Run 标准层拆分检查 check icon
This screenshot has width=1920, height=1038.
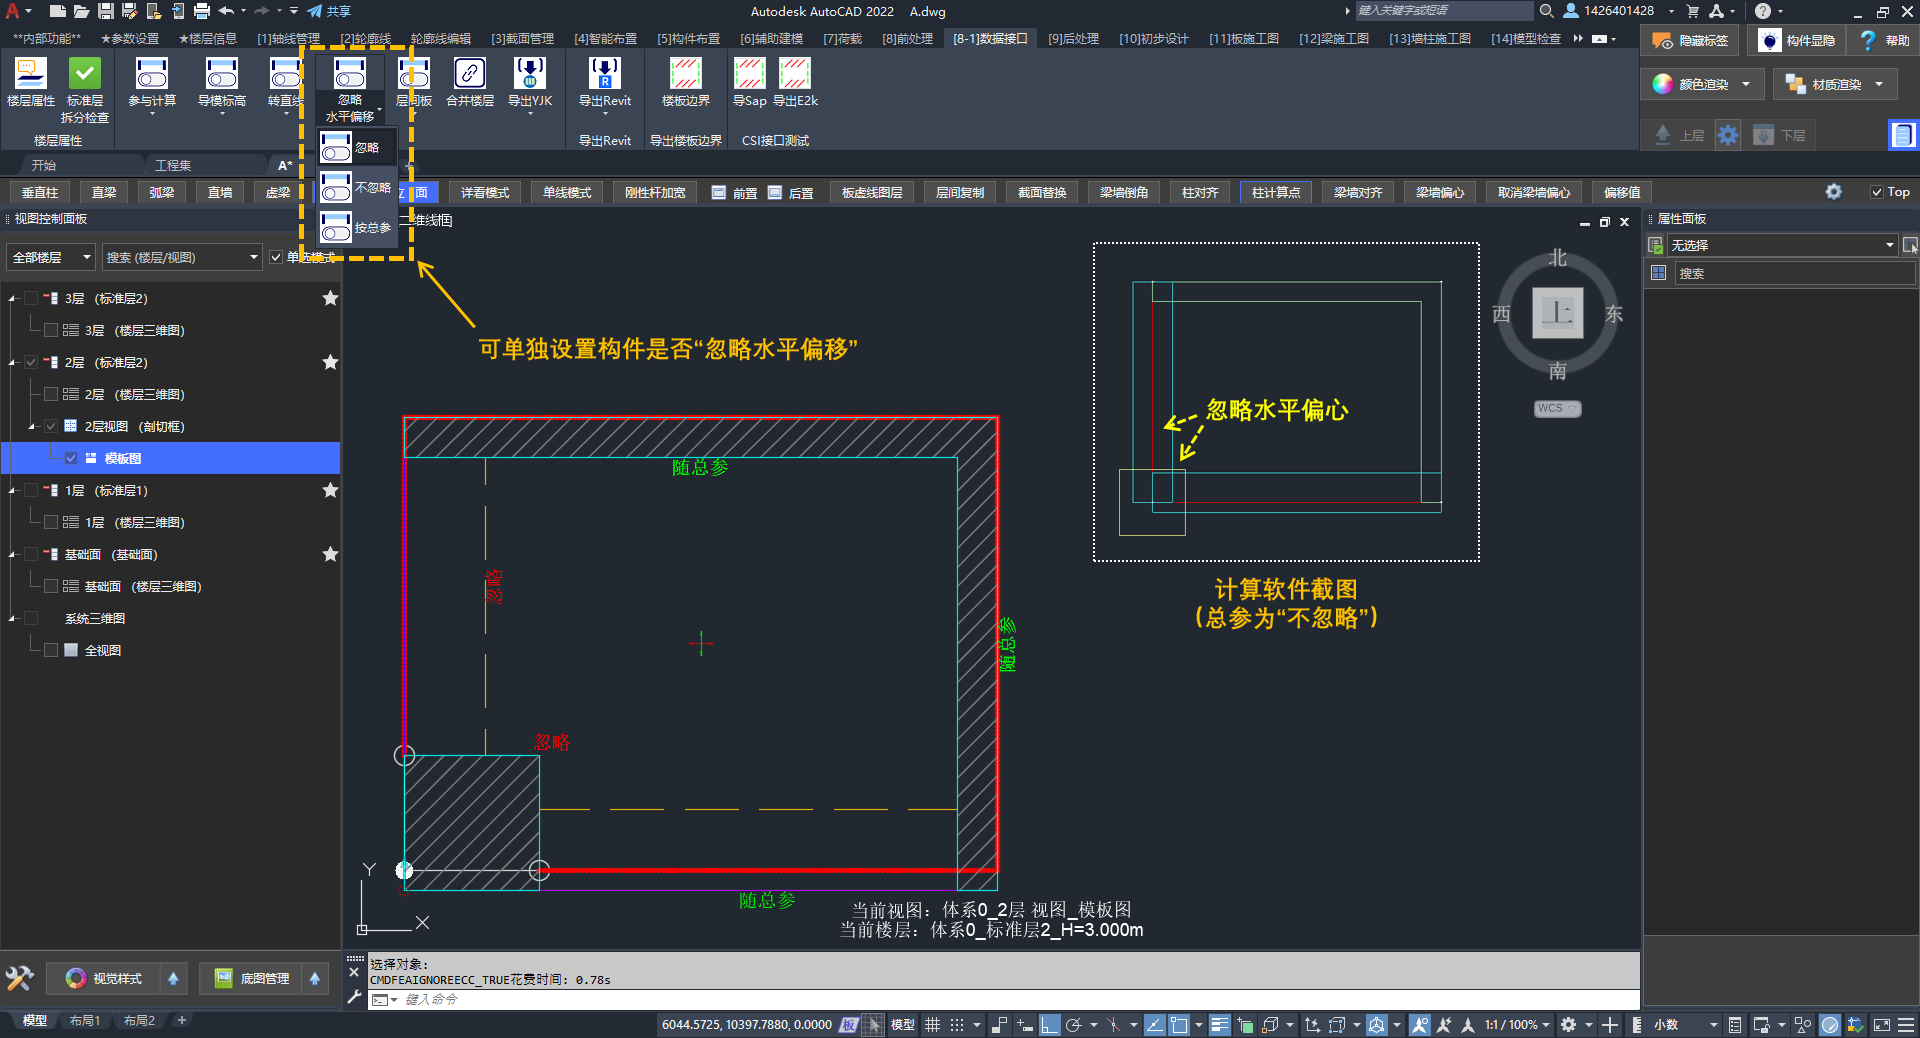[x=85, y=74]
